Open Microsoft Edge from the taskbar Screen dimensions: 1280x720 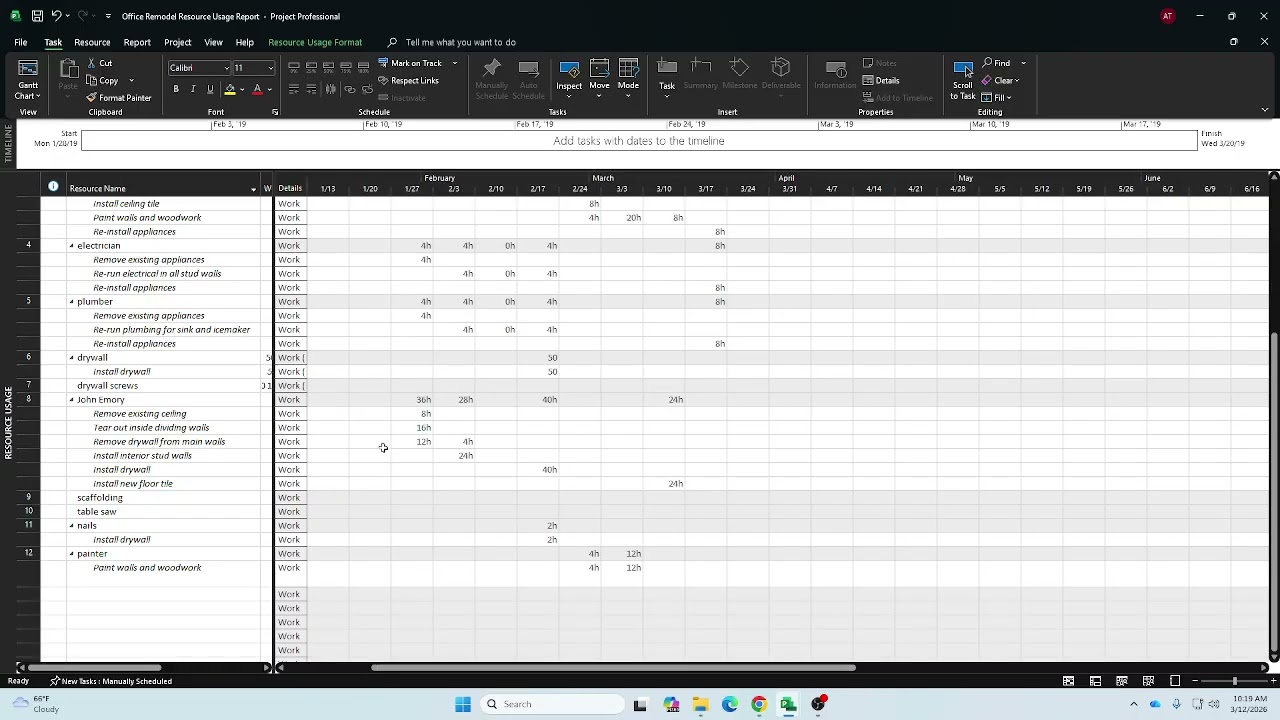click(730, 704)
